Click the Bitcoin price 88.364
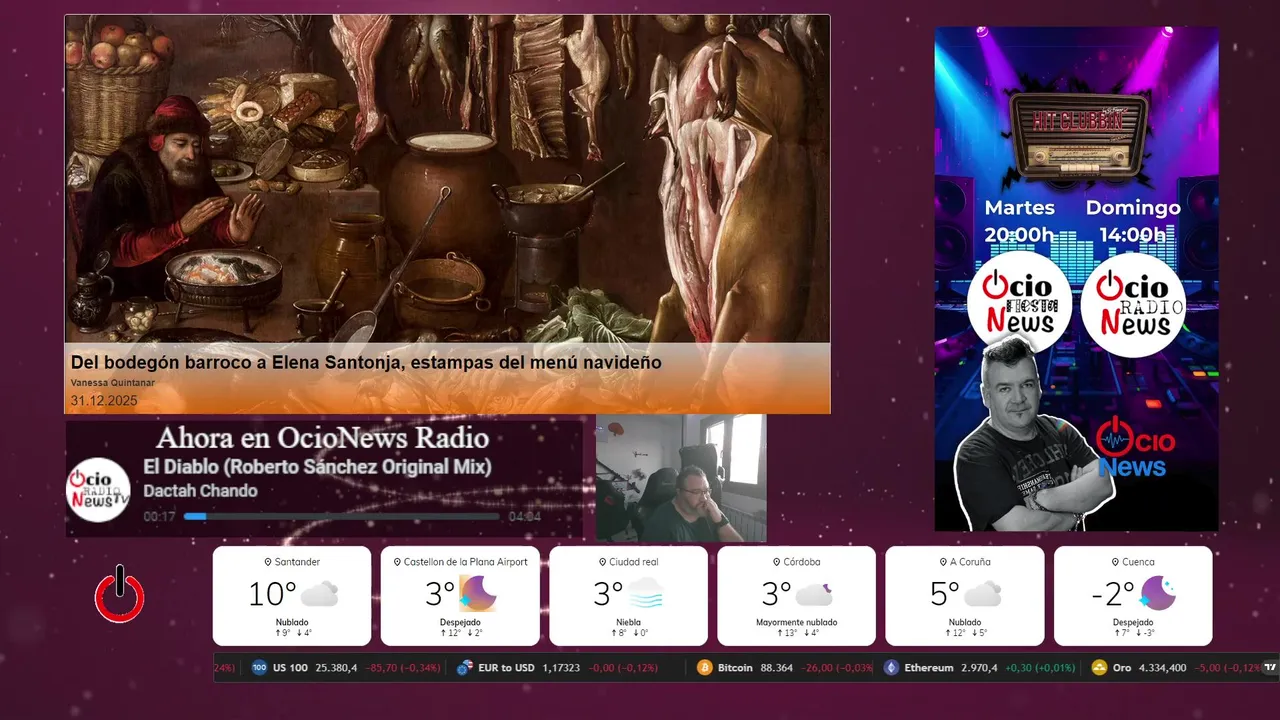1280x720 pixels. pos(777,667)
